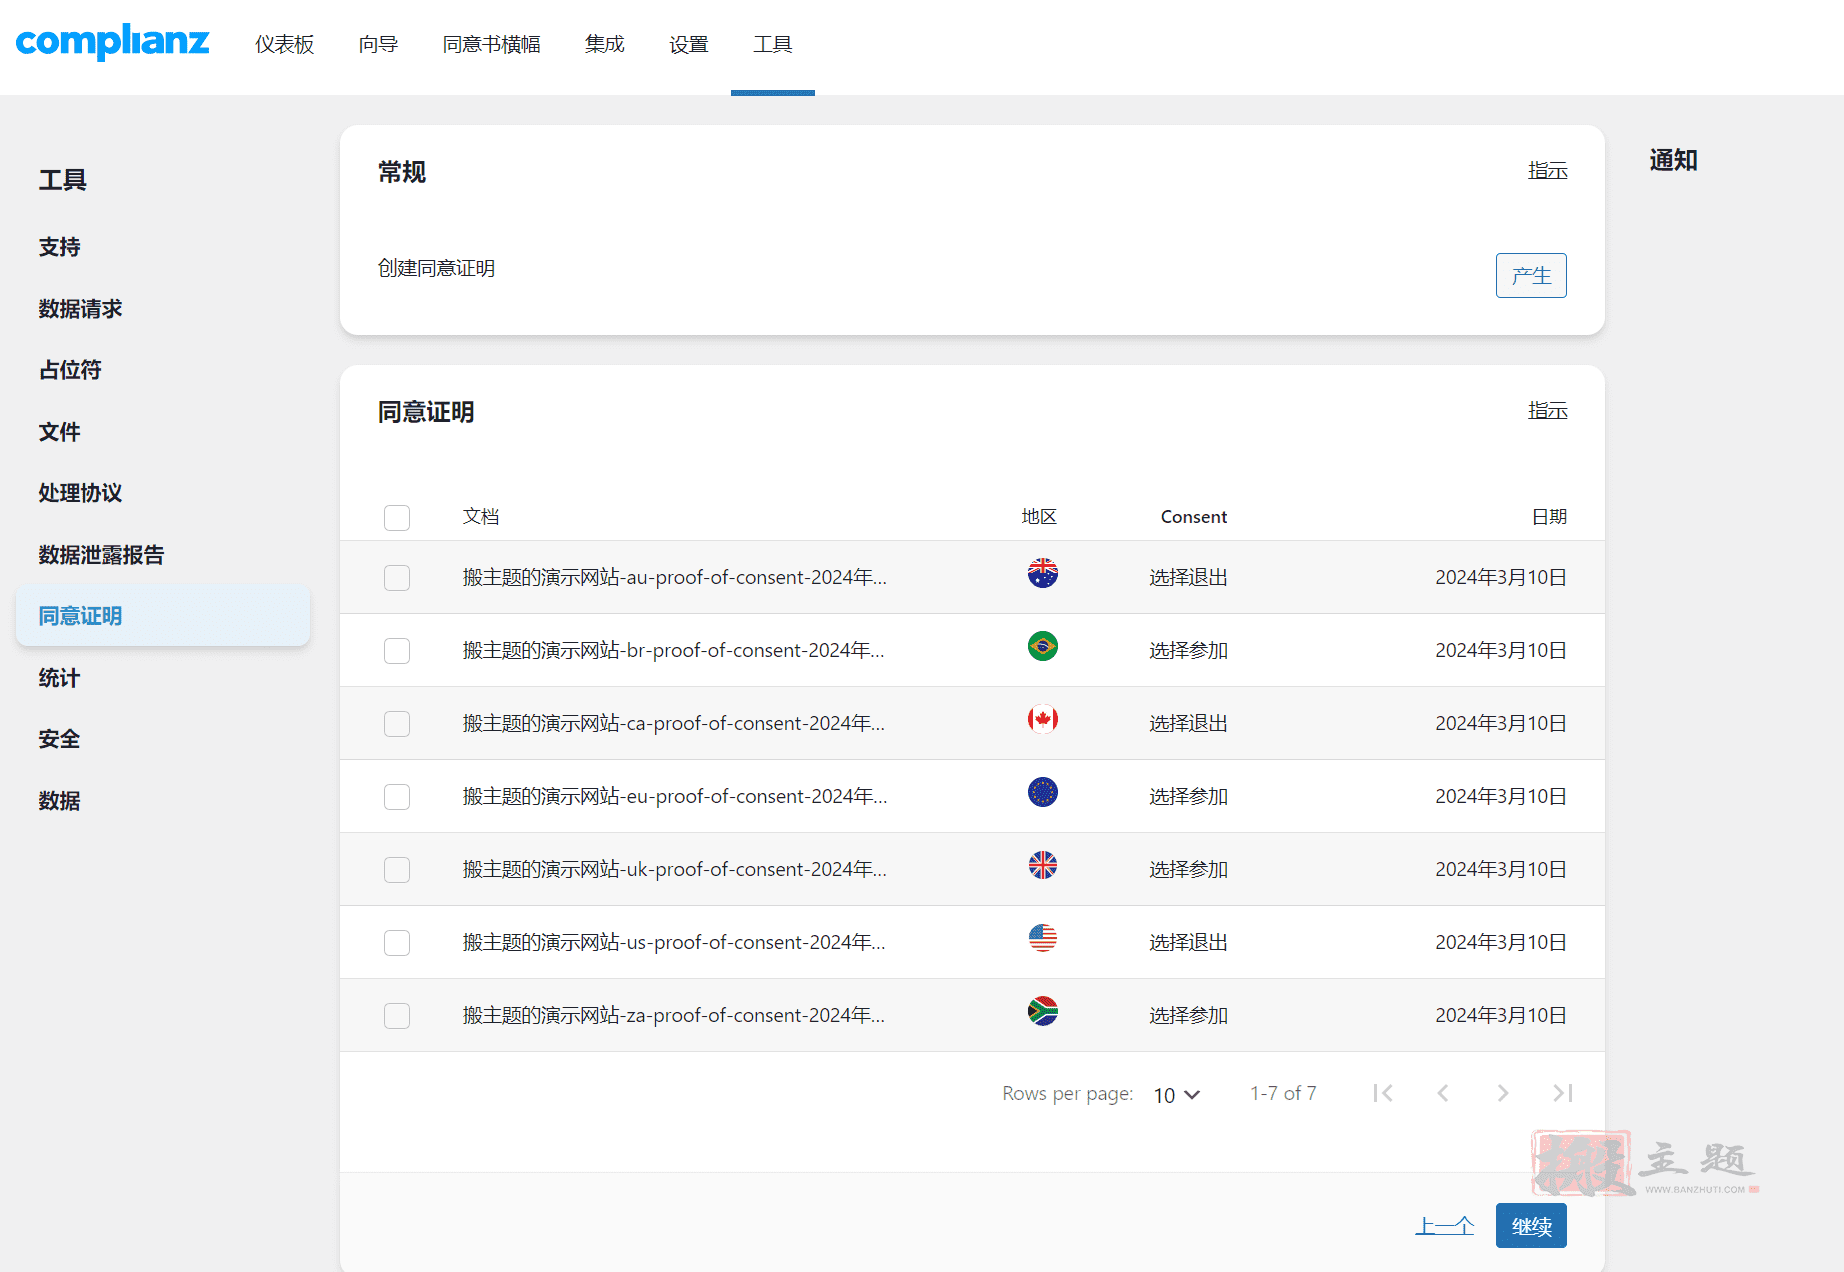Screen dimensions: 1844x1272
Task: Select the br-proof-of-consent row checkbox
Action: pos(397,650)
